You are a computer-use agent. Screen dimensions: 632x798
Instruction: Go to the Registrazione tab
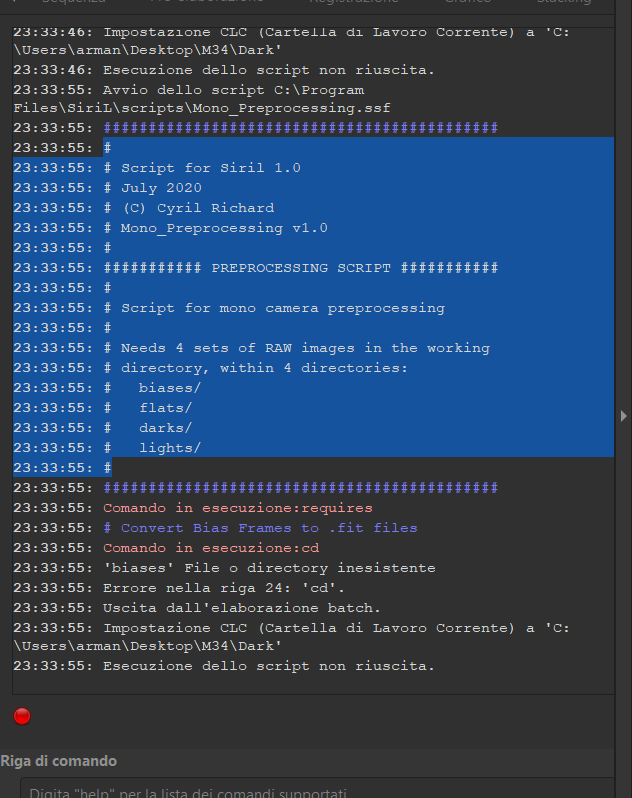pos(353,3)
